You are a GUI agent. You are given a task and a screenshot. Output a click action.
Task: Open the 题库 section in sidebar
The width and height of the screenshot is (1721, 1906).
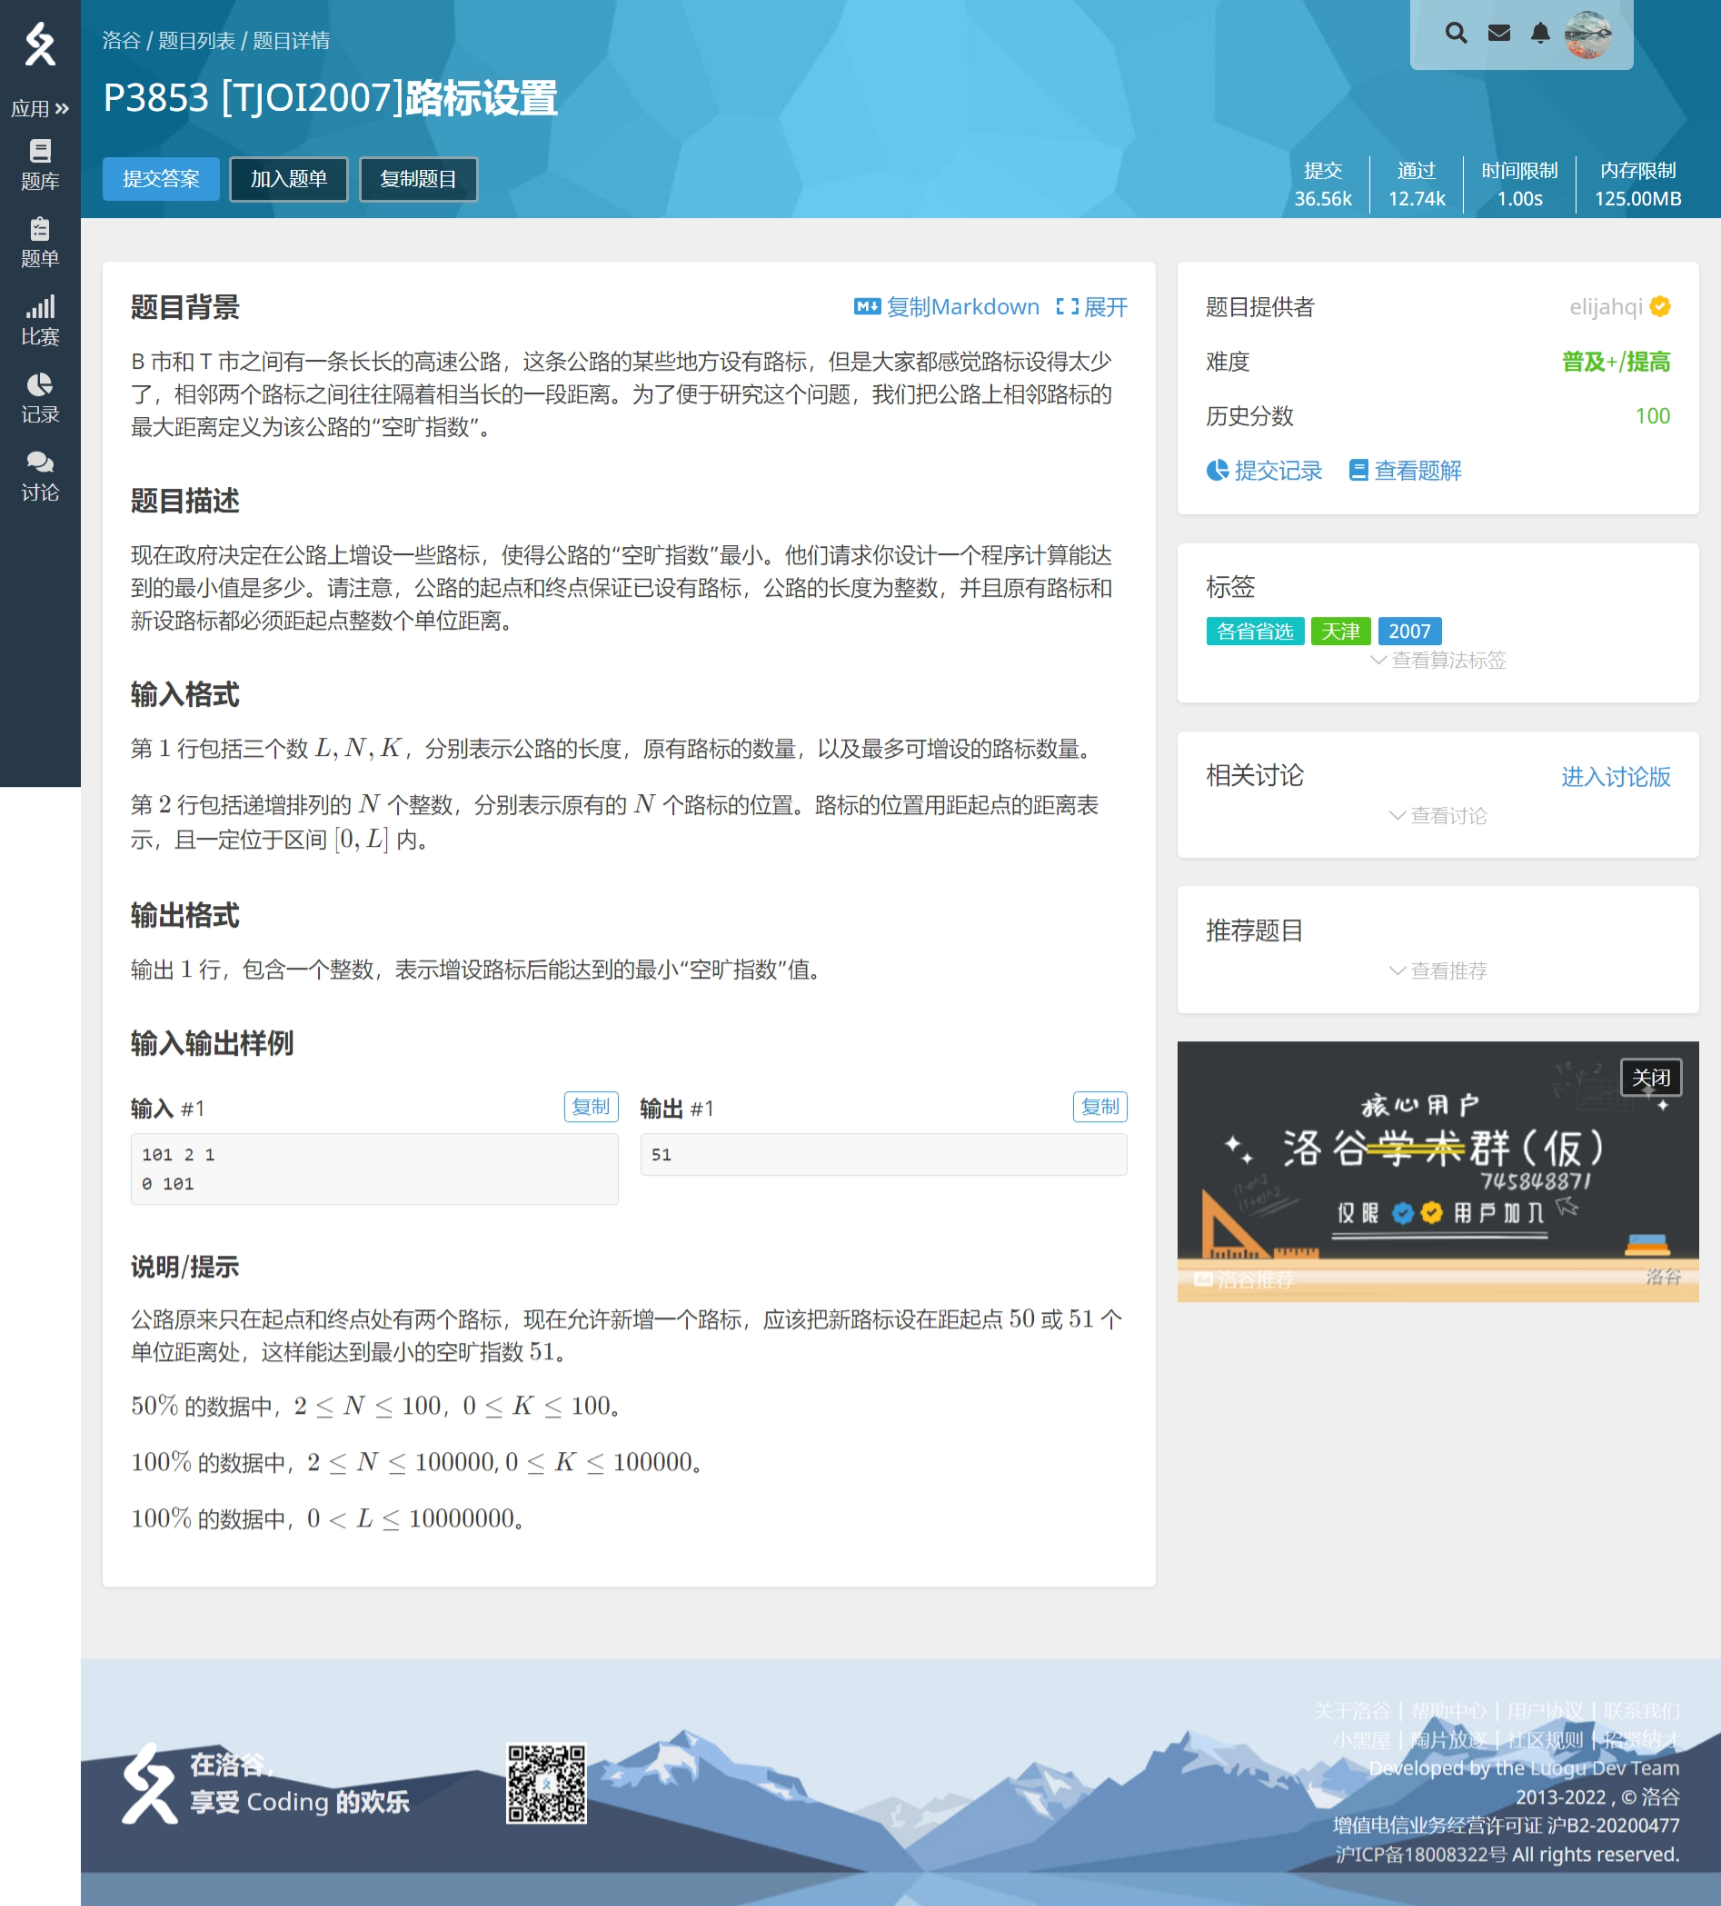[39, 165]
